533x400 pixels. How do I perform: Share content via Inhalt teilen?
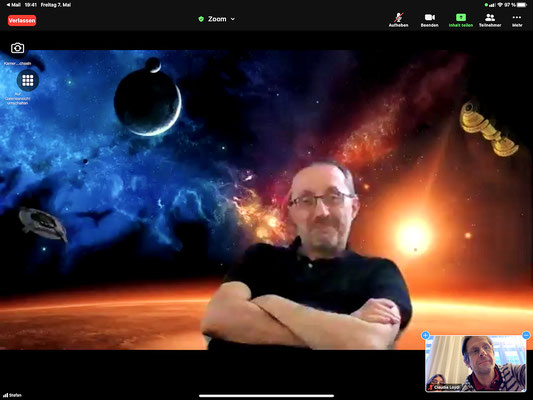point(461,20)
